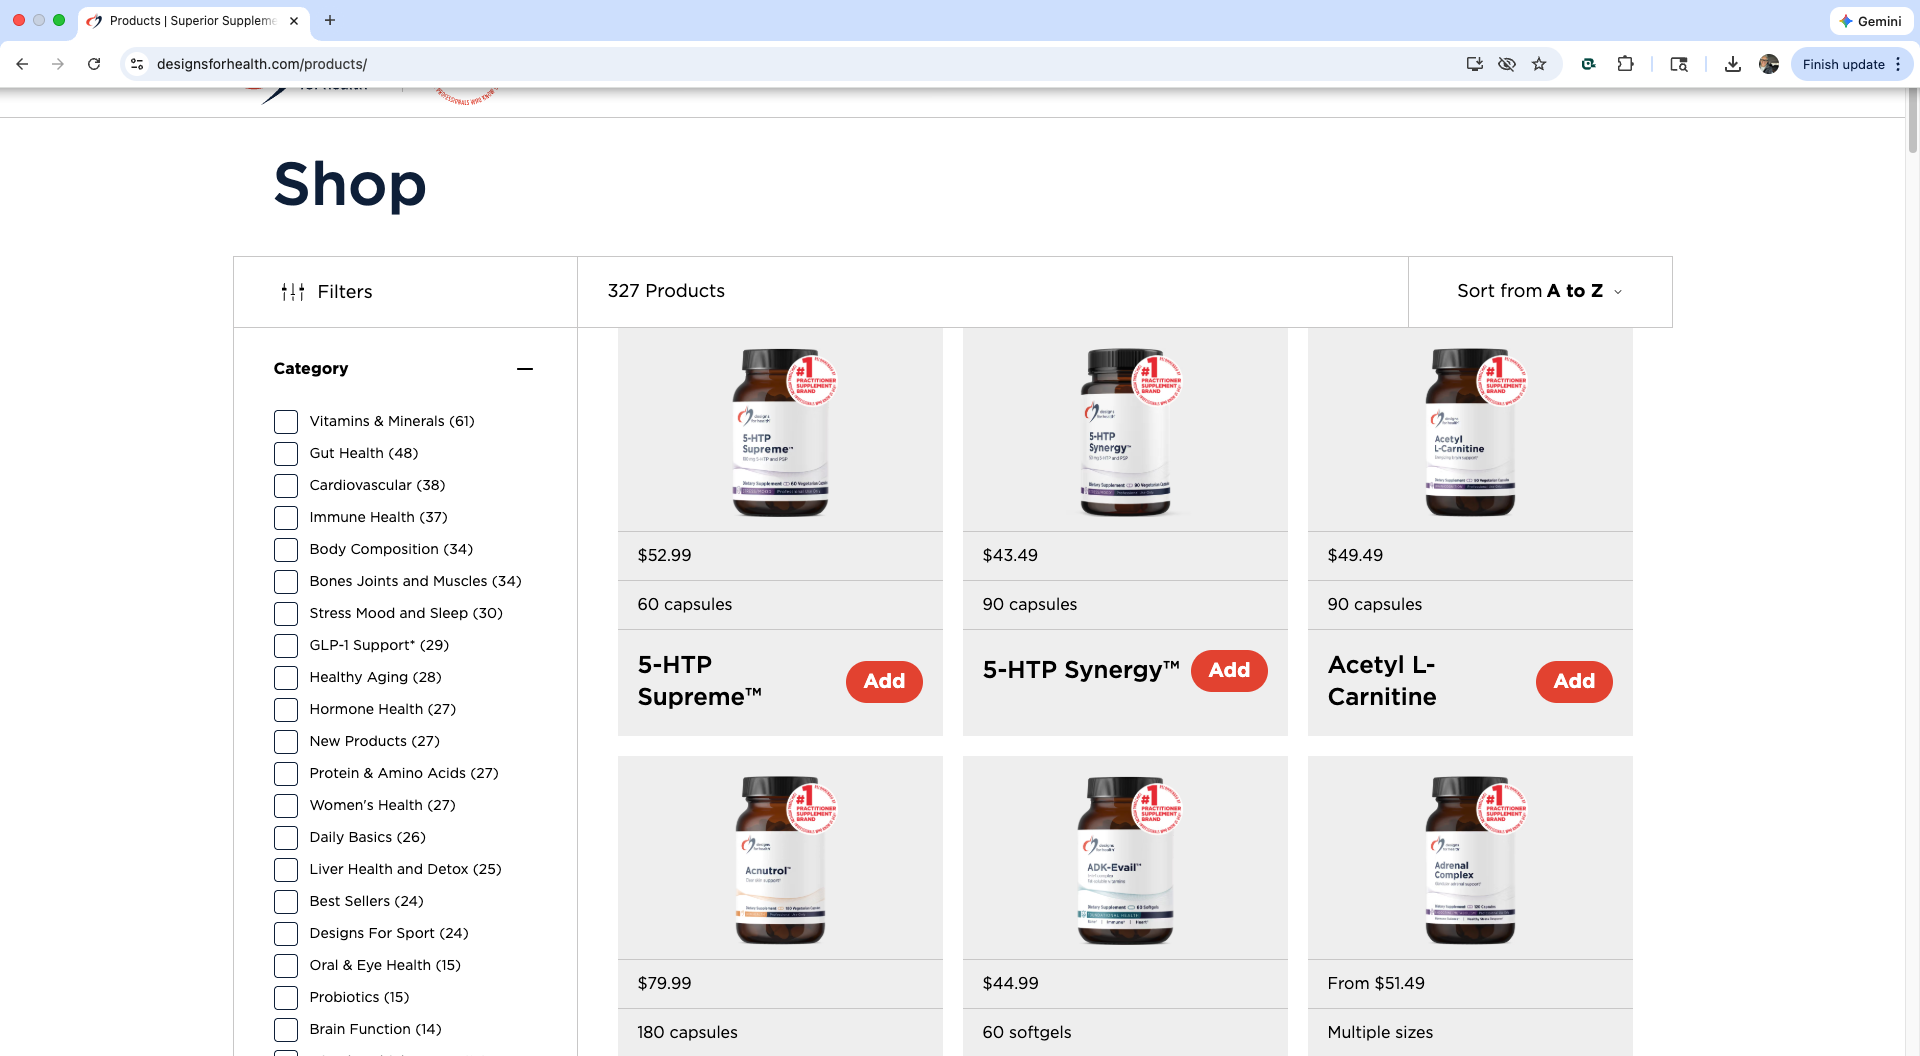Open the tracking protection eye icon
1920x1056 pixels.
pos(1507,64)
